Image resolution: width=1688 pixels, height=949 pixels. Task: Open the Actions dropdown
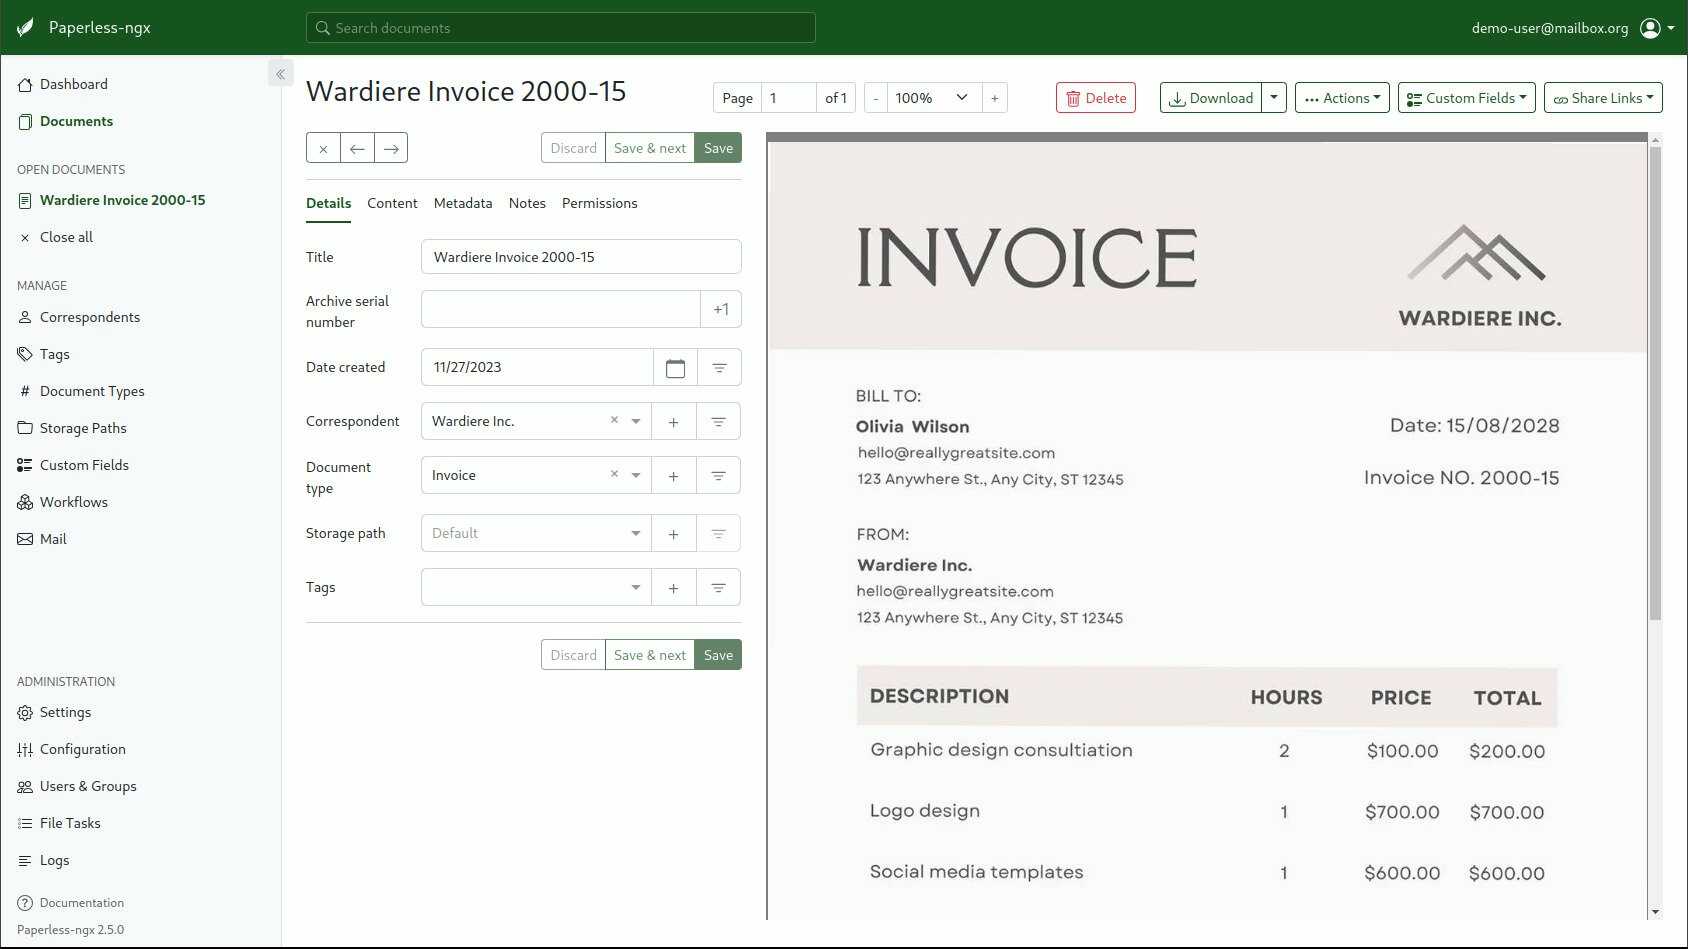tap(1341, 97)
